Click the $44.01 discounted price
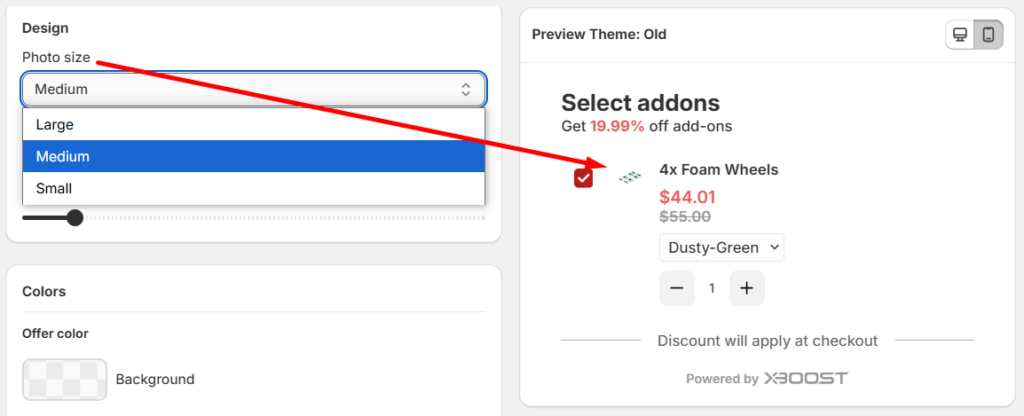 point(687,196)
